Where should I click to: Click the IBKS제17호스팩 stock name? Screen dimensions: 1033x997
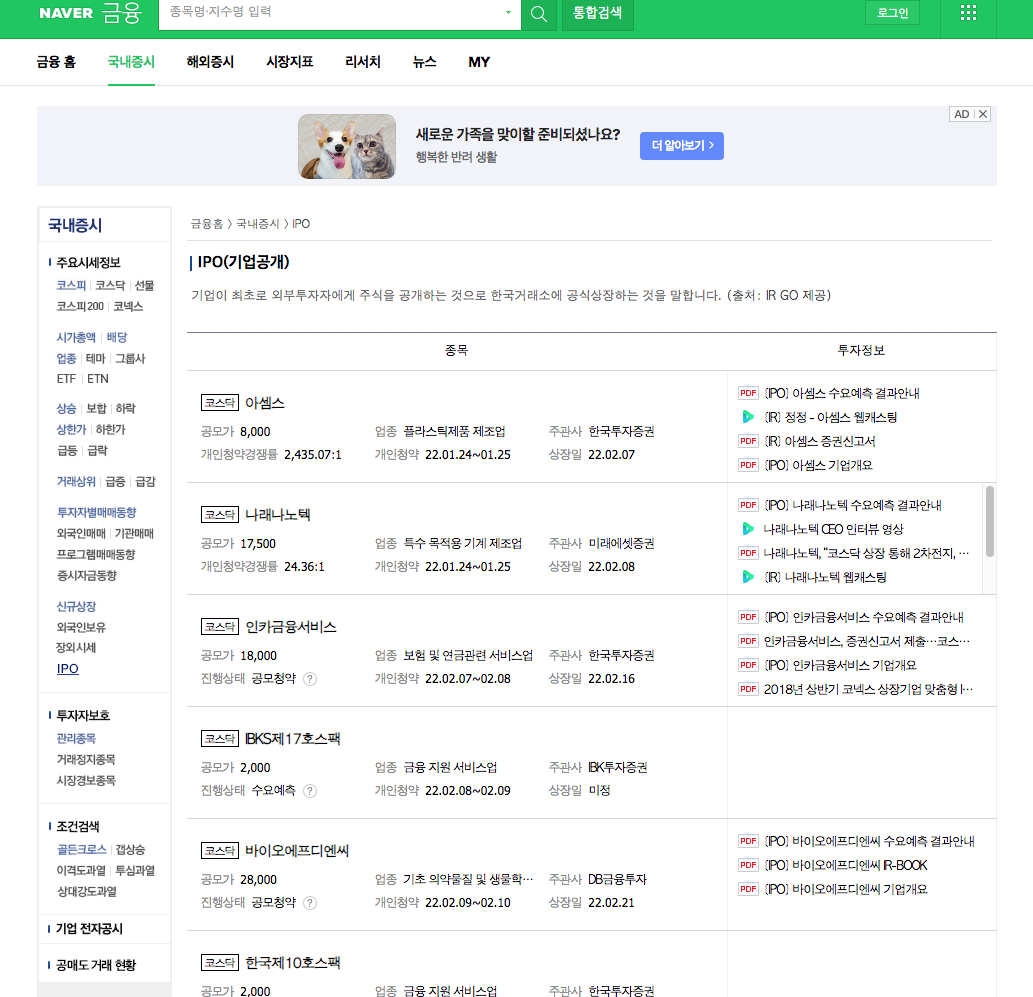coord(293,739)
